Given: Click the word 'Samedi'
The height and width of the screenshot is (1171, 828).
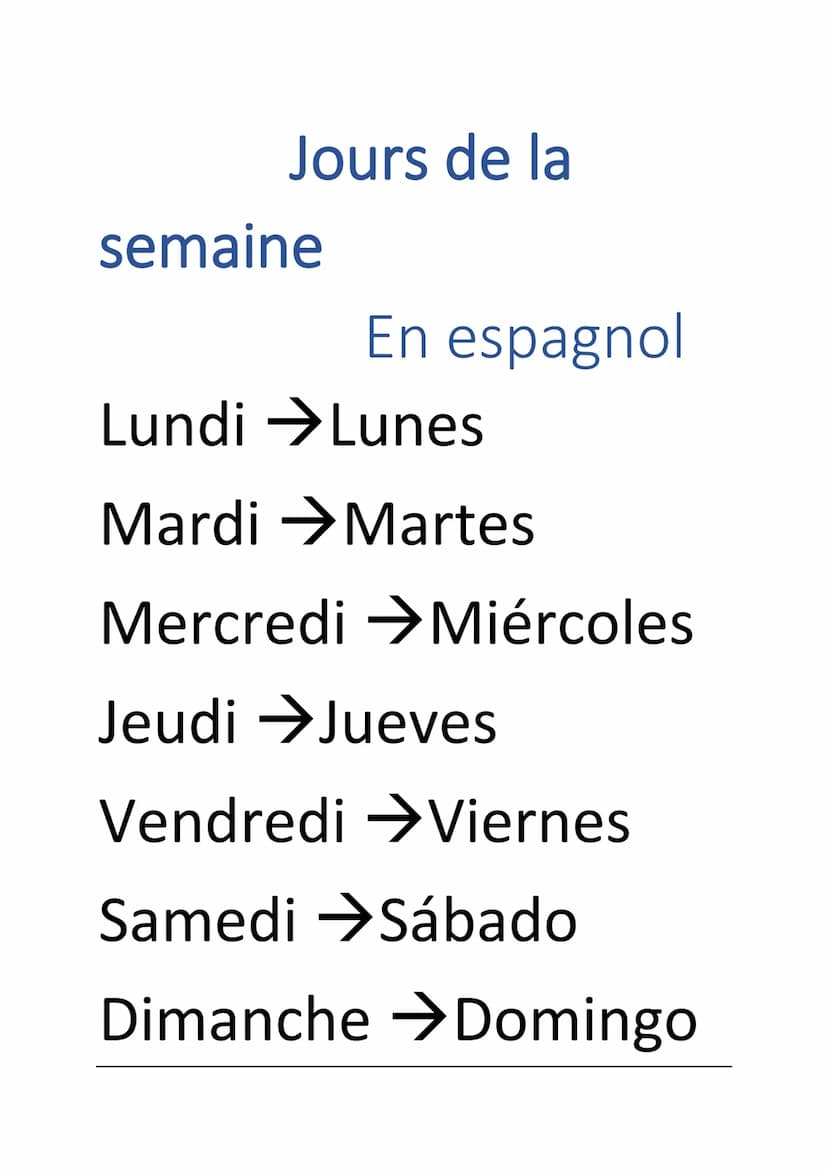Looking at the screenshot, I should click(198, 920).
